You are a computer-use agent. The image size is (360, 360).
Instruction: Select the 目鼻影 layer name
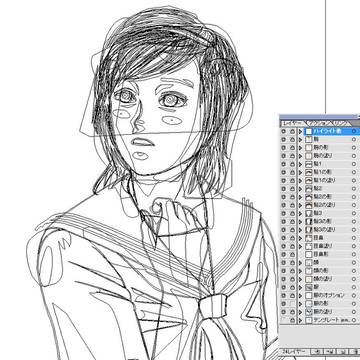pos(321,254)
